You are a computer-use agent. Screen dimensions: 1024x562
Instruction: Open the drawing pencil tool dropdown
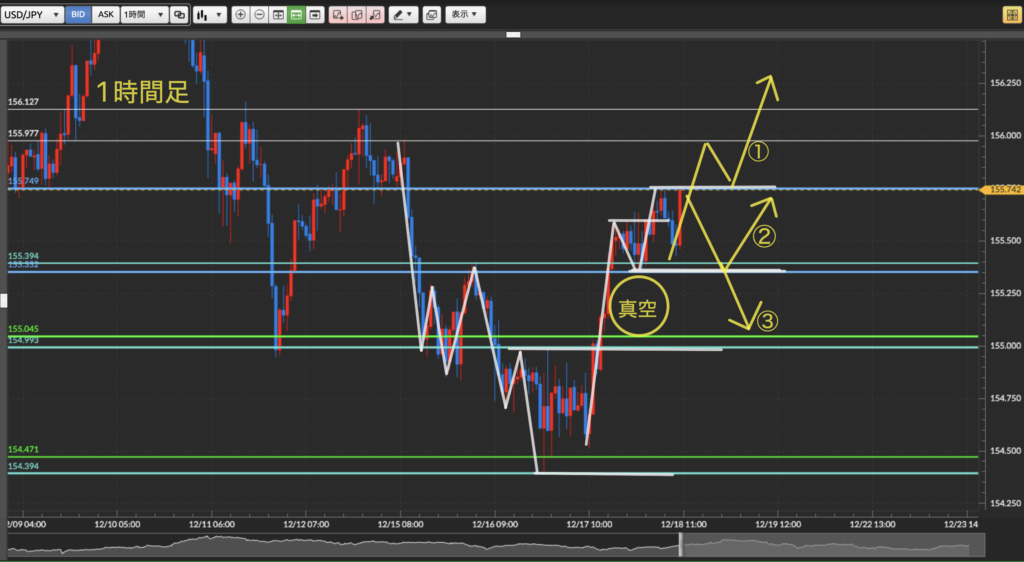pos(404,15)
